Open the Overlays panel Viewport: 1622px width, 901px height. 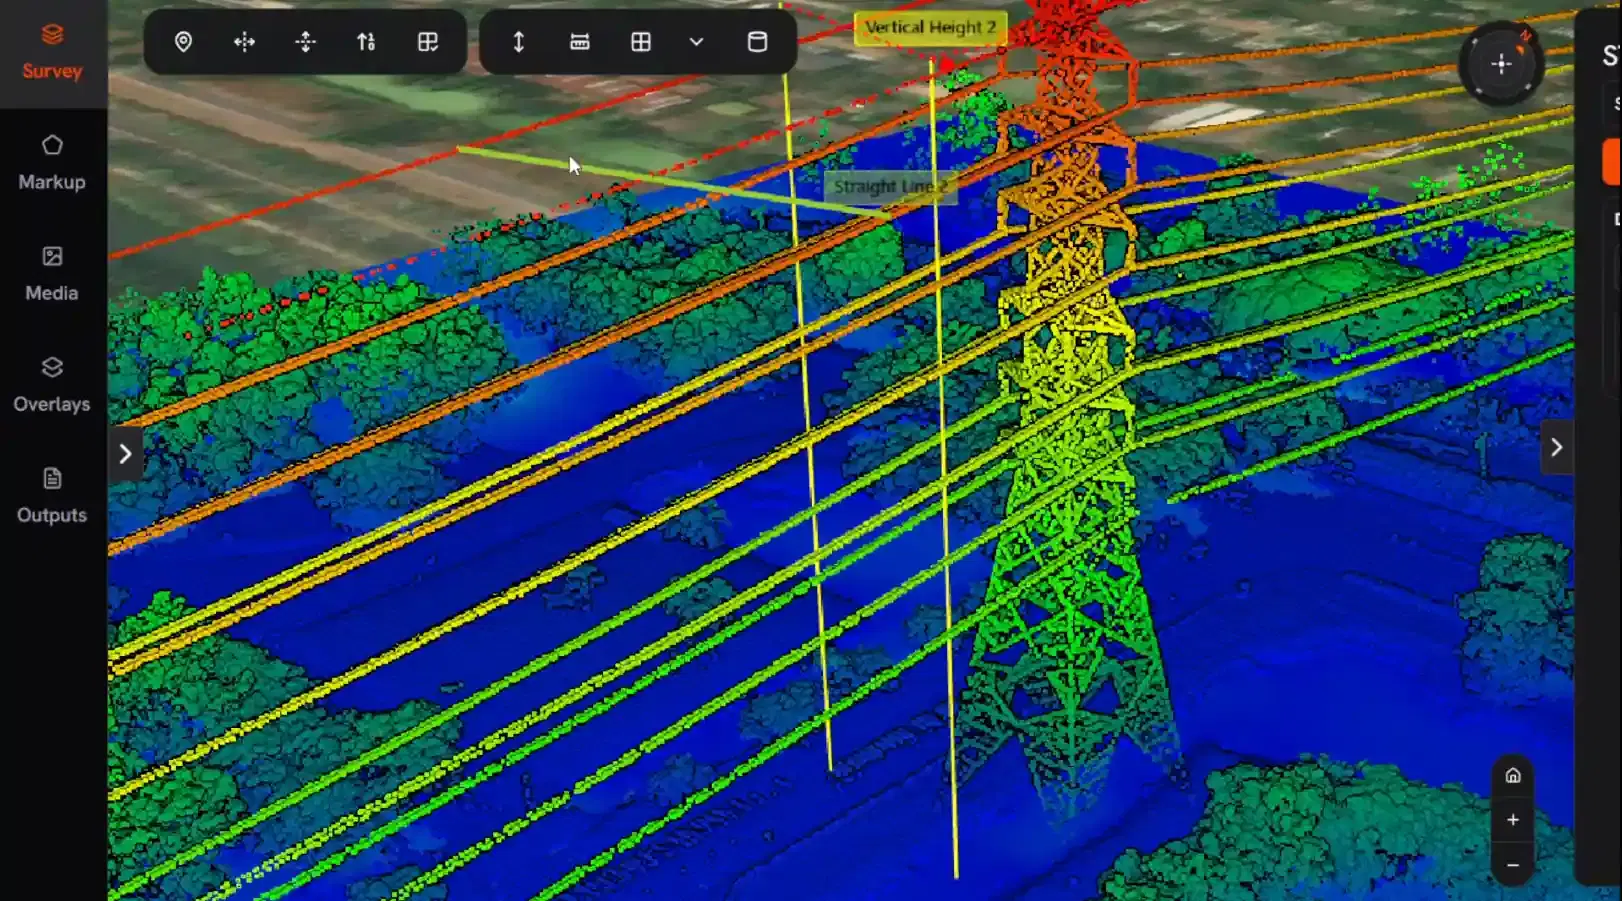(51, 385)
